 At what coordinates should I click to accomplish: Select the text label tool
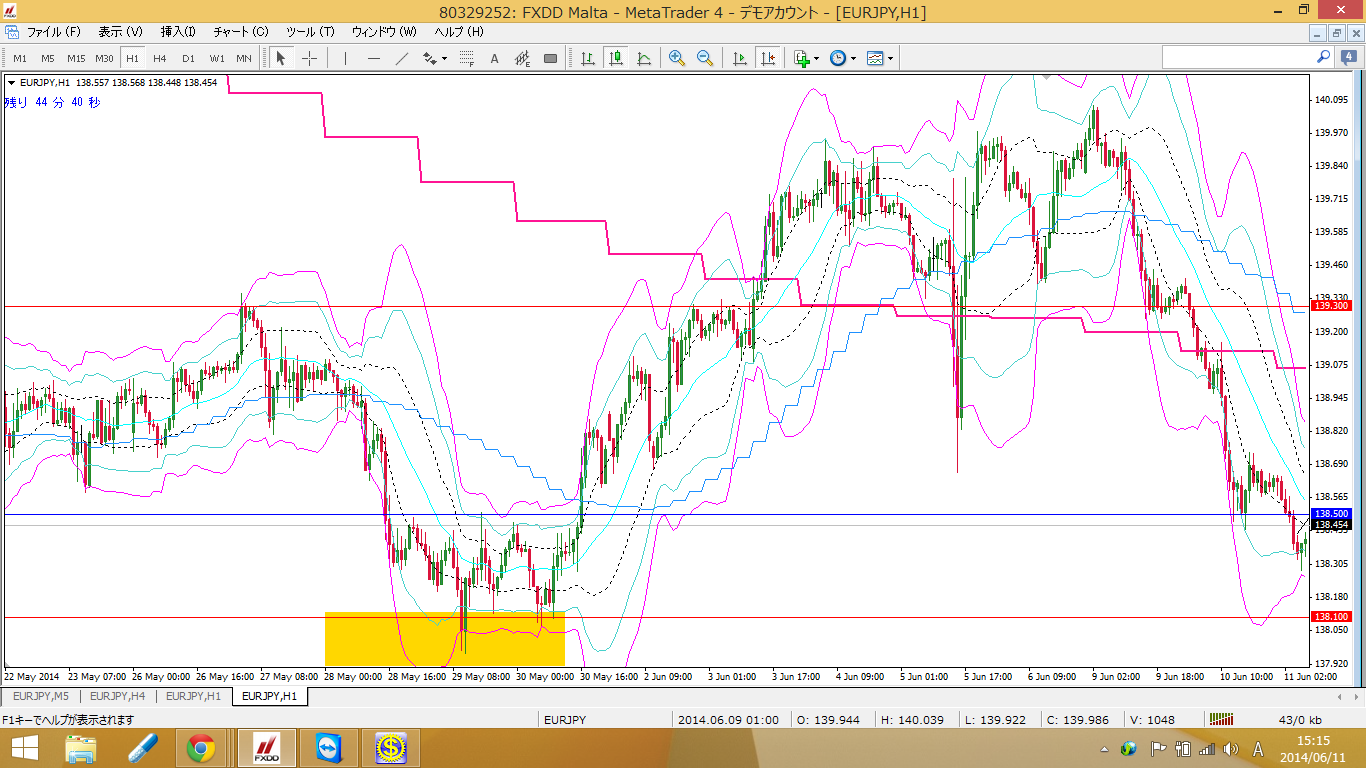494,58
